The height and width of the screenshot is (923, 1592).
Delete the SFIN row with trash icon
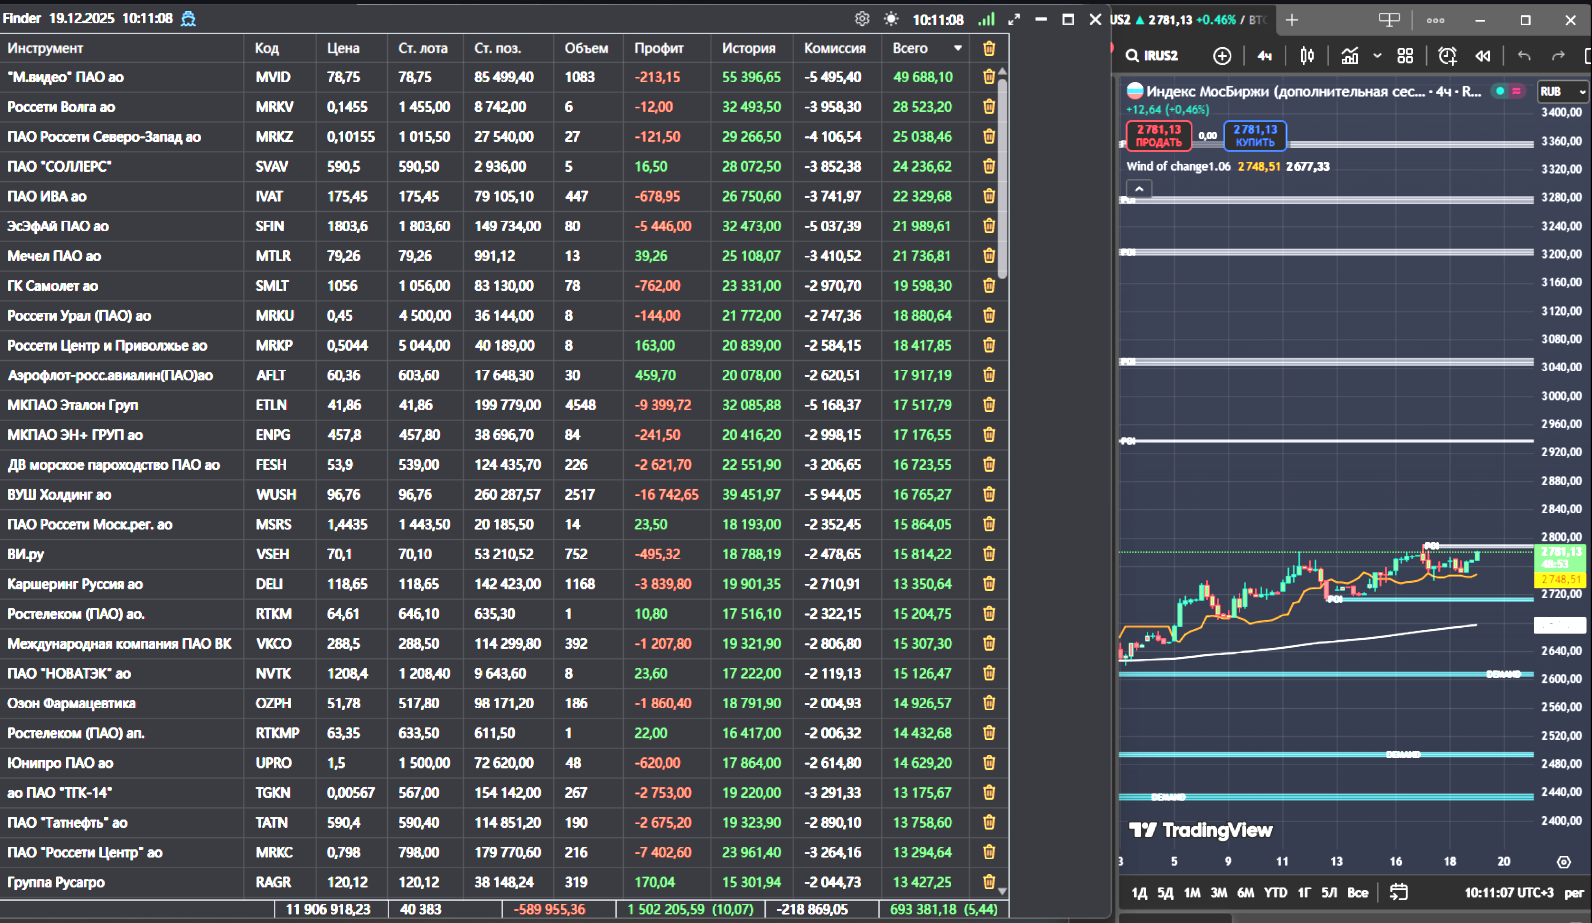click(989, 226)
